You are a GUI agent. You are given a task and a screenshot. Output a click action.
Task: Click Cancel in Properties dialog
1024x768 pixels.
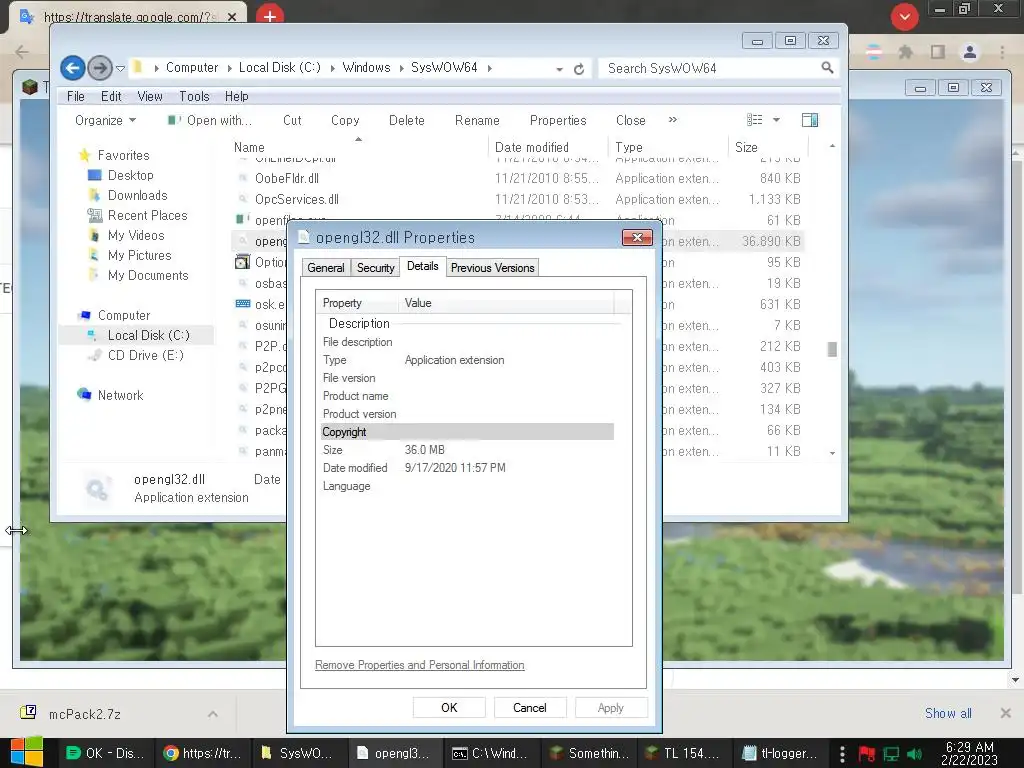click(530, 708)
